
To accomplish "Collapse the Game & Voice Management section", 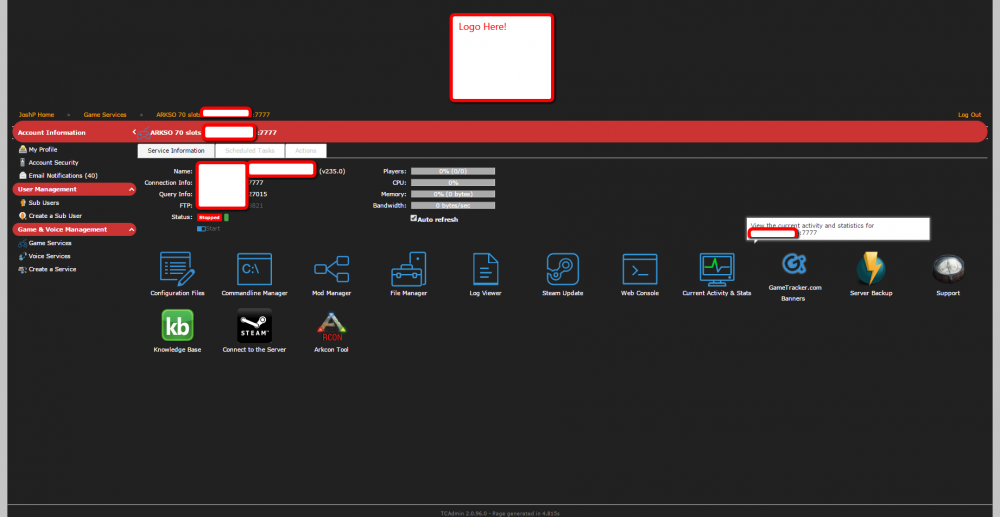I will (132, 229).
